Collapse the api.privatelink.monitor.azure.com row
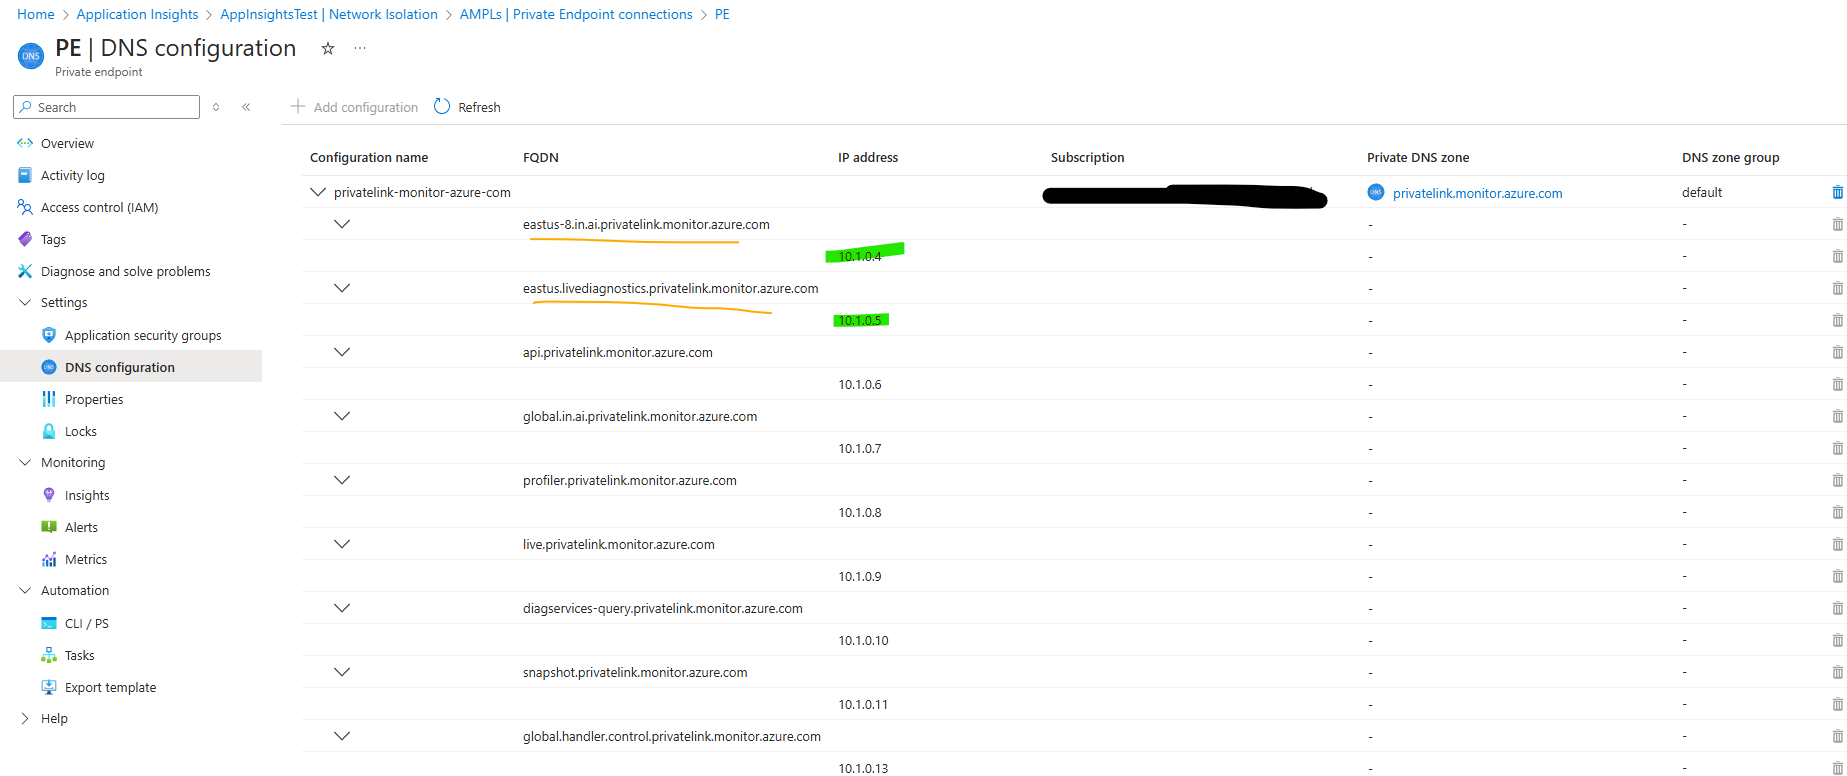 click(342, 353)
